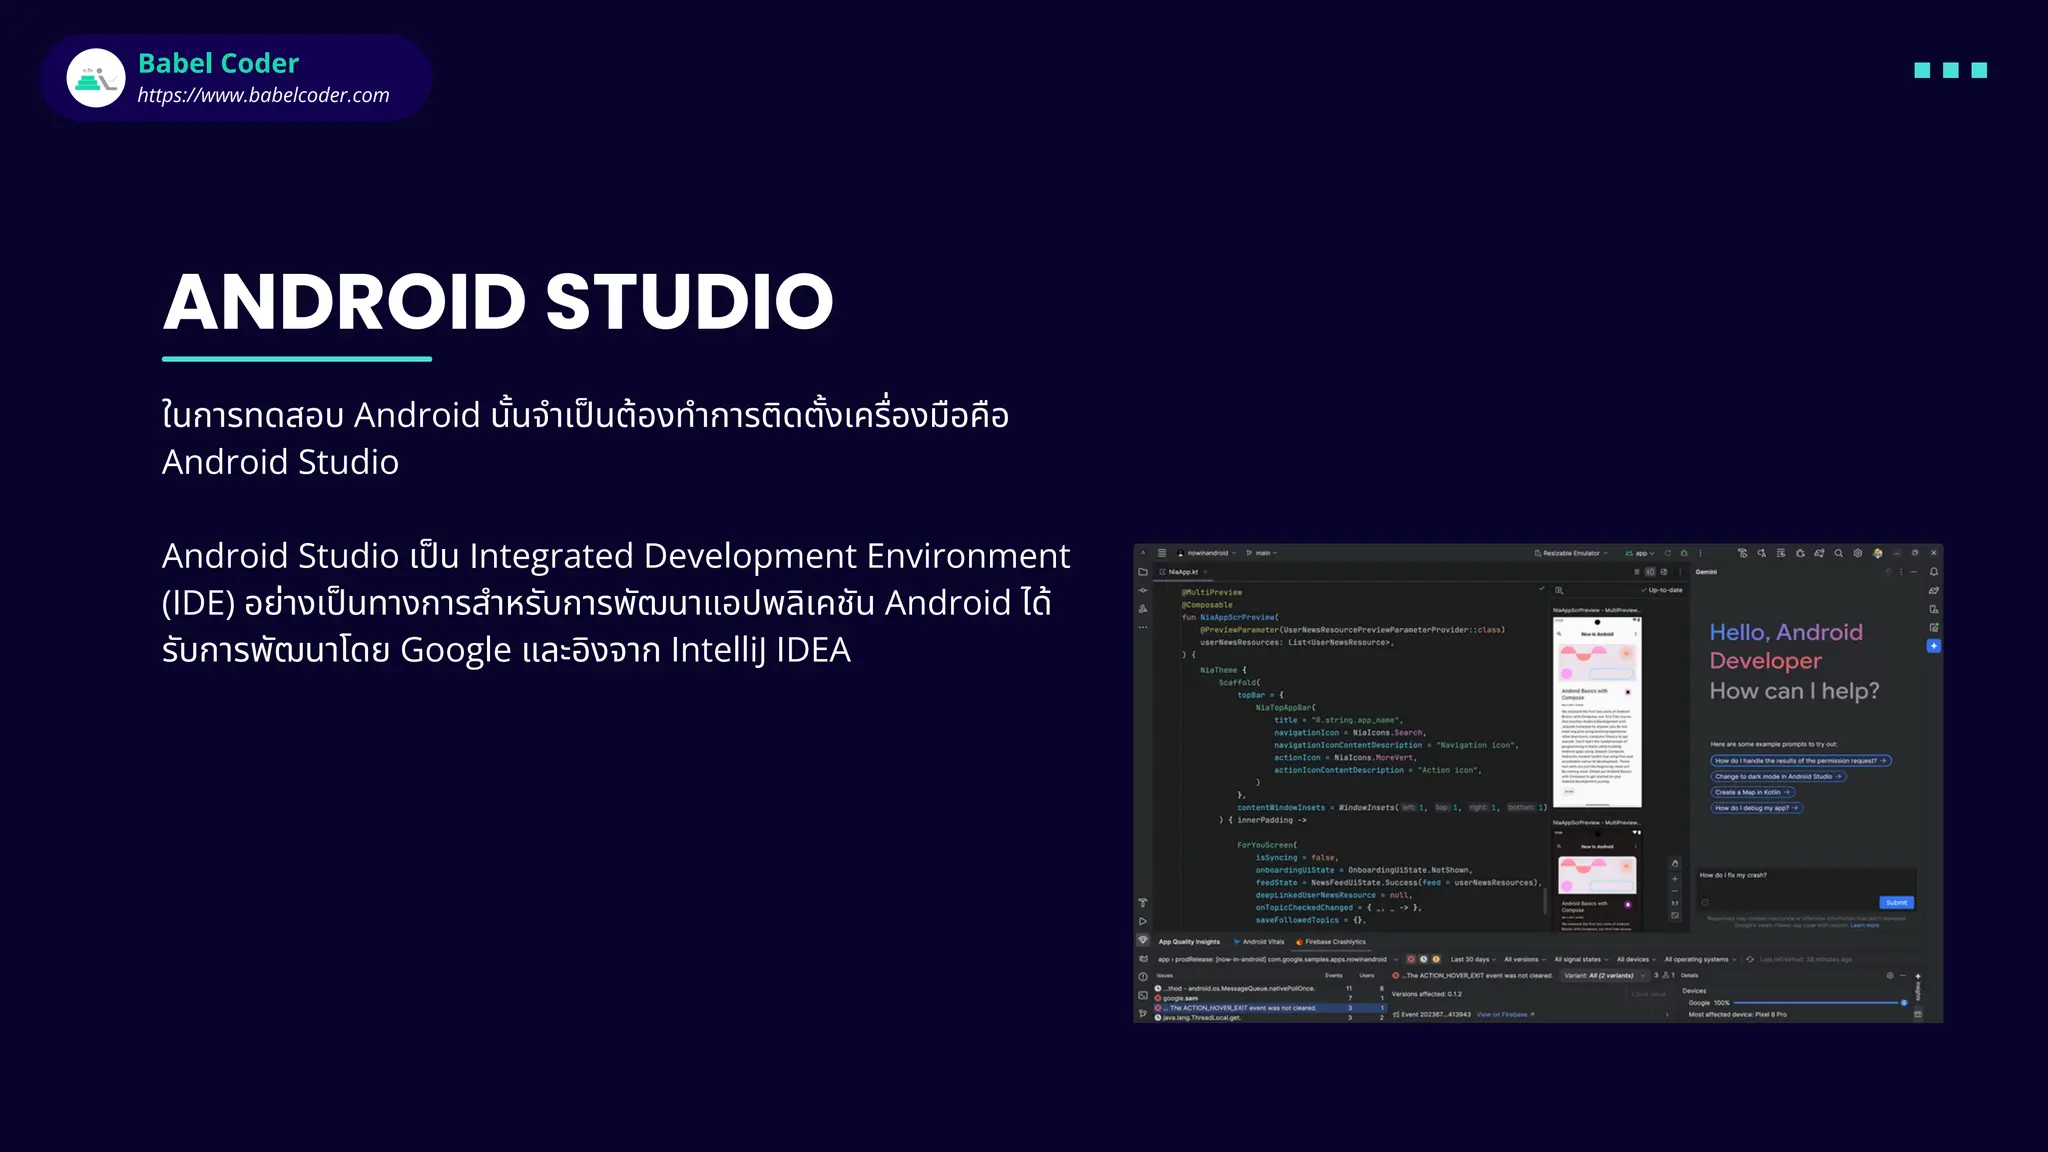Open the All signal states dropdown

pyautogui.click(x=1581, y=959)
